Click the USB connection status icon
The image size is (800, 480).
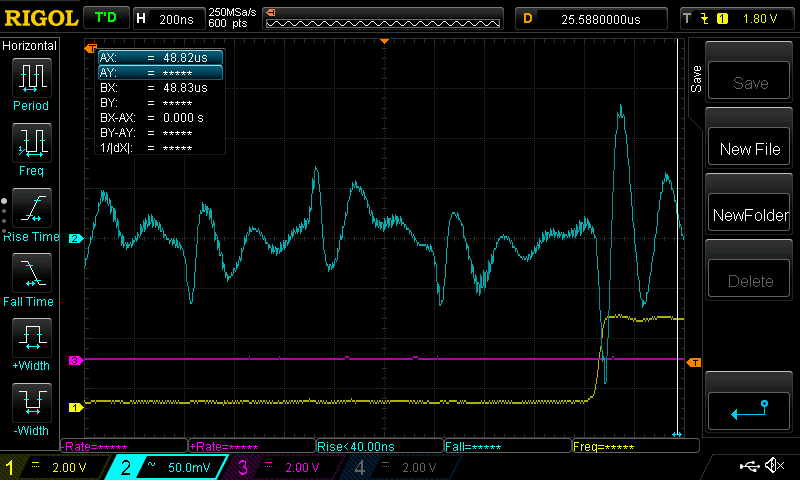click(x=749, y=466)
